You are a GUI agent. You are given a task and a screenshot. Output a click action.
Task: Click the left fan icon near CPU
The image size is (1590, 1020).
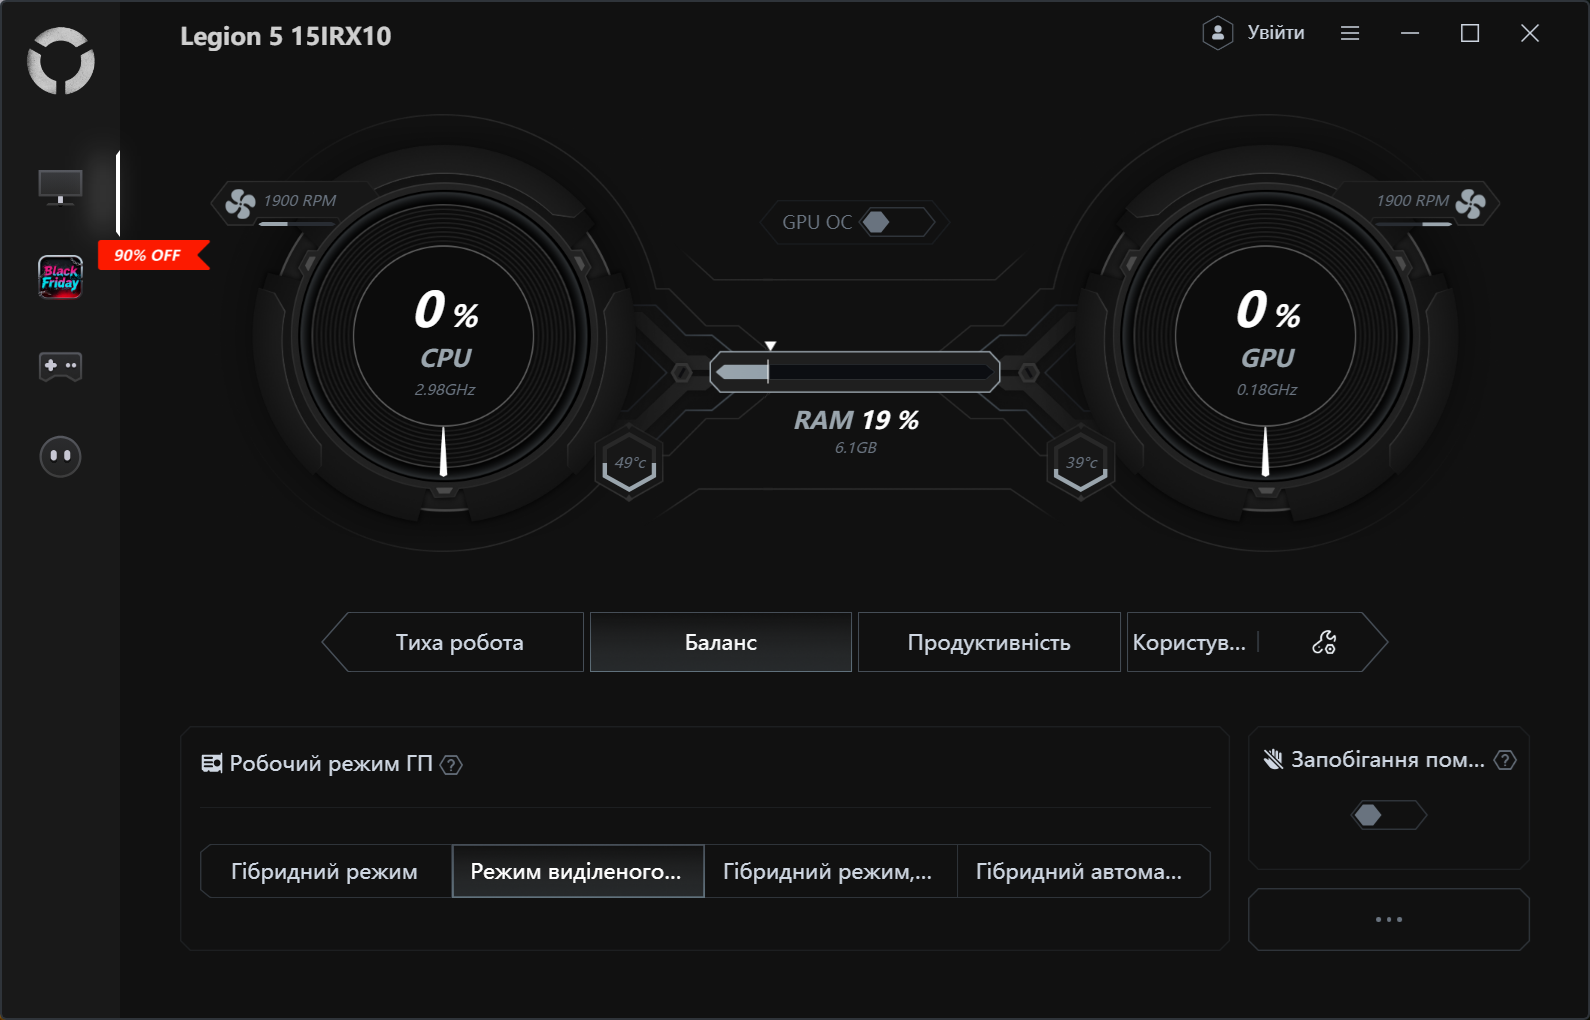click(x=240, y=203)
